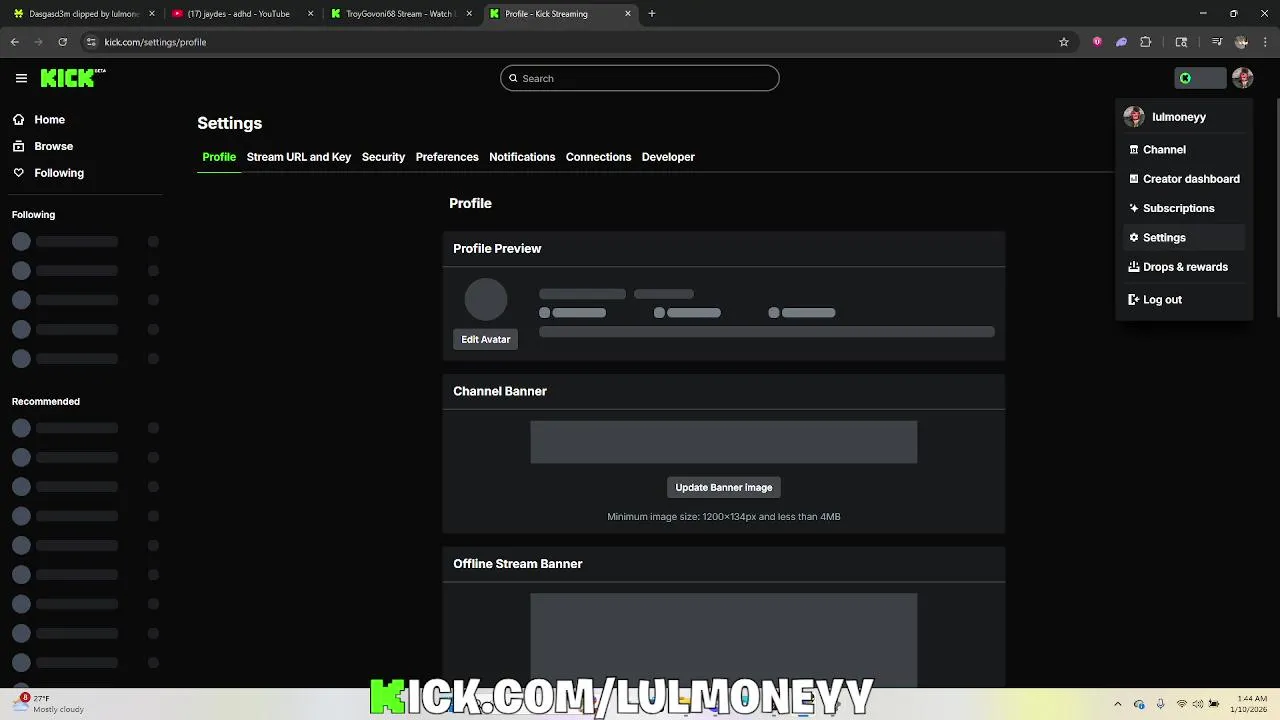Image resolution: width=1280 pixels, height=720 pixels.
Task: Go back in browser history
Action: (x=15, y=42)
